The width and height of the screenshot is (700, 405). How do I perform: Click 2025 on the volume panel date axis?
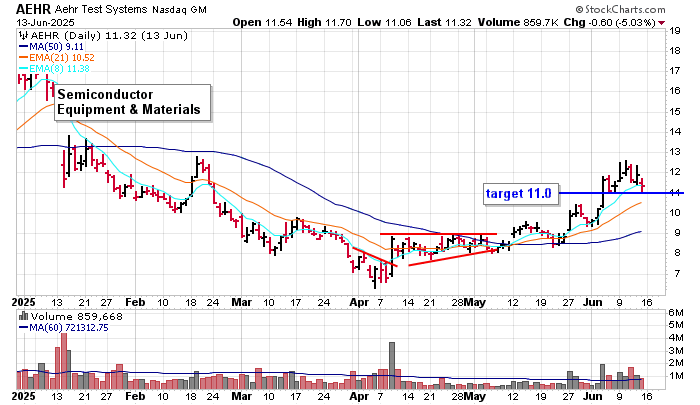pyautogui.click(x=23, y=396)
